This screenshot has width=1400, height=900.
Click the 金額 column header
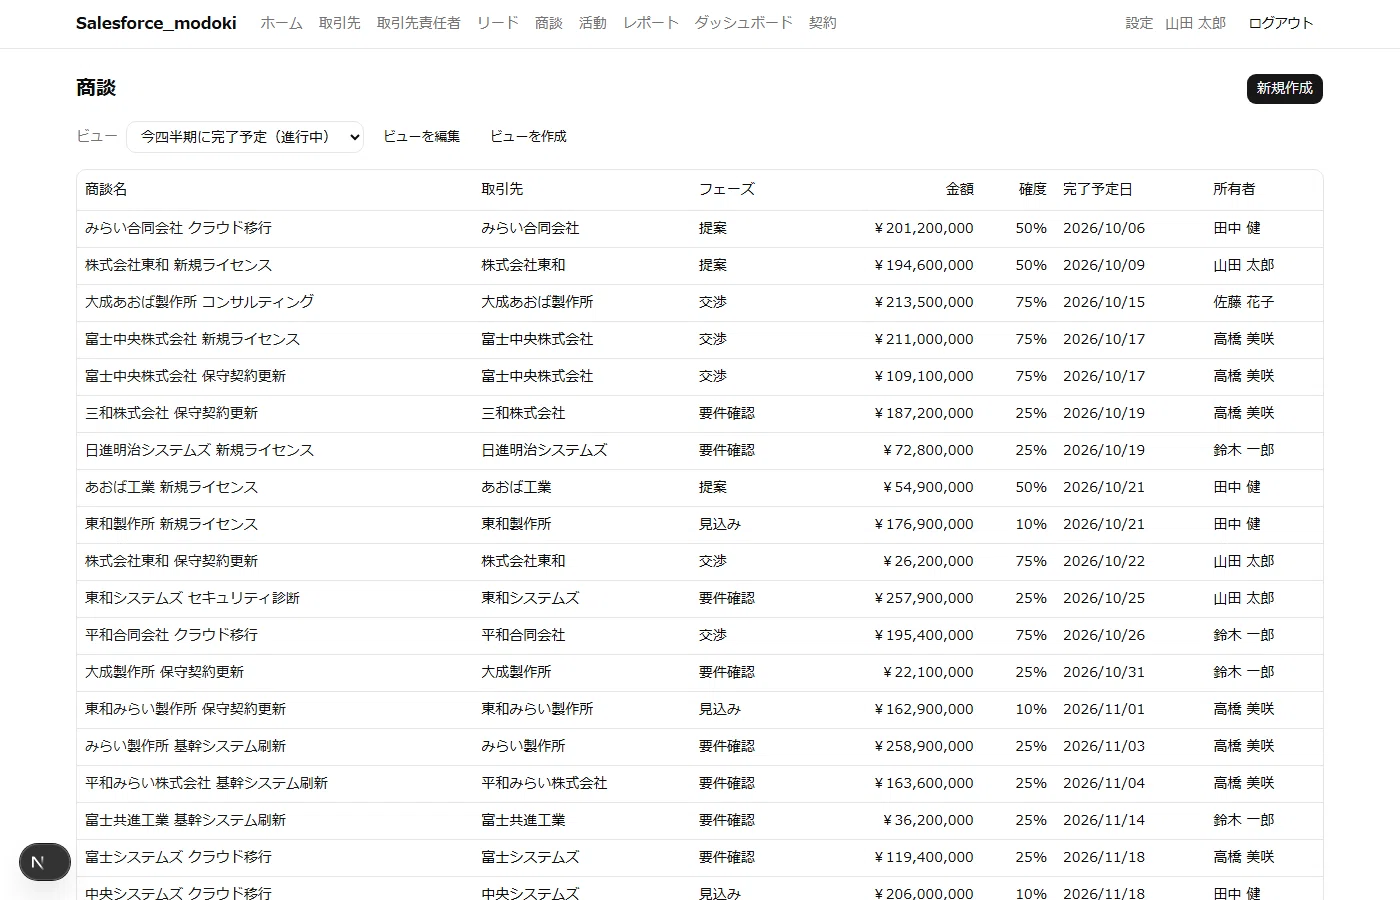959,189
